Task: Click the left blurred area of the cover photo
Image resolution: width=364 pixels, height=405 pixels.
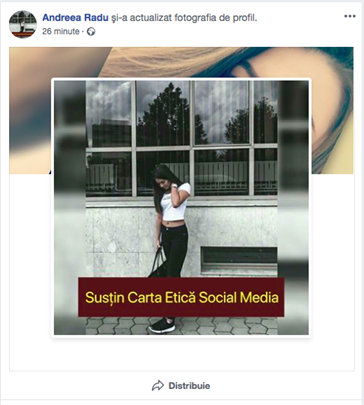Action: (30, 110)
